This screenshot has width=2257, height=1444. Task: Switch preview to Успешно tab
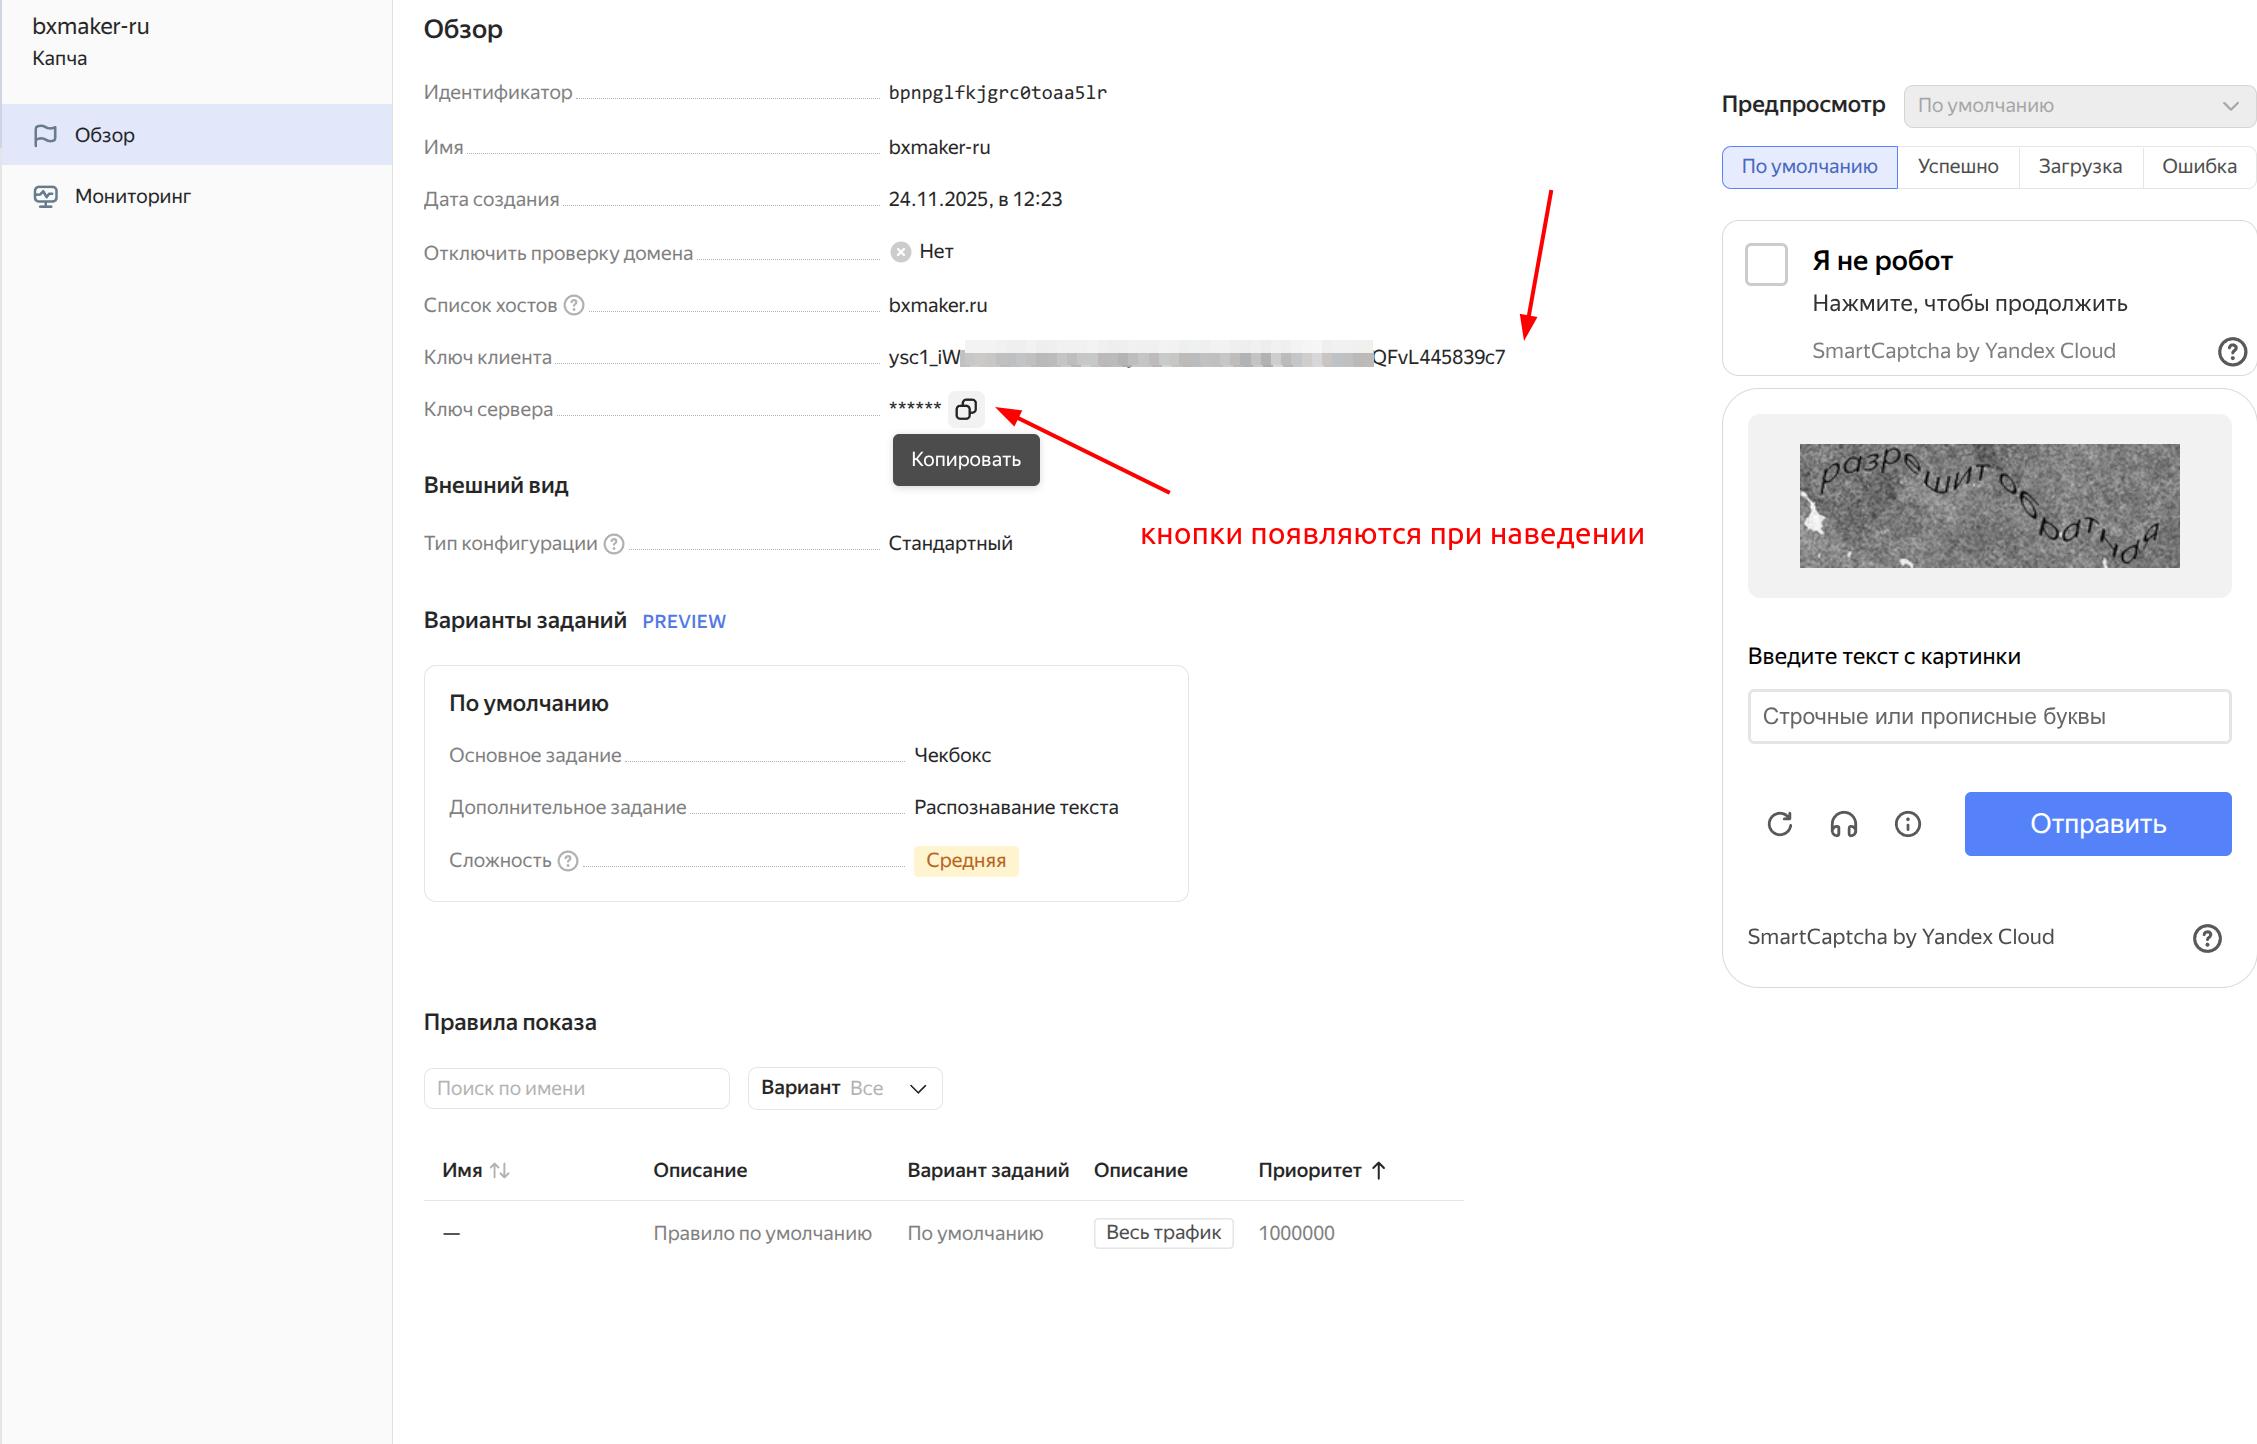[x=1957, y=166]
